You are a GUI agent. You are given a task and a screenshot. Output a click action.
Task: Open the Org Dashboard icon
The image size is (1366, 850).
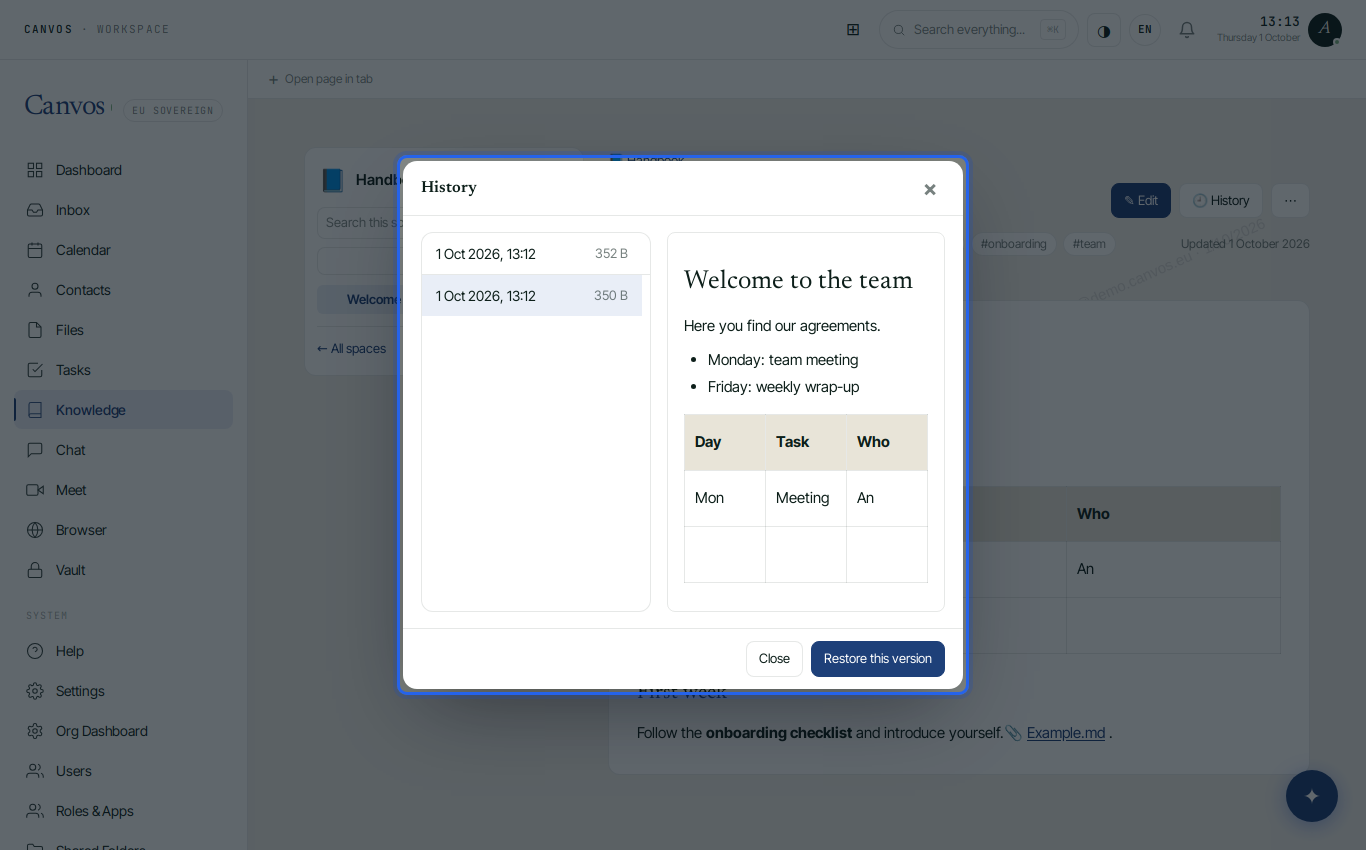(x=35, y=731)
